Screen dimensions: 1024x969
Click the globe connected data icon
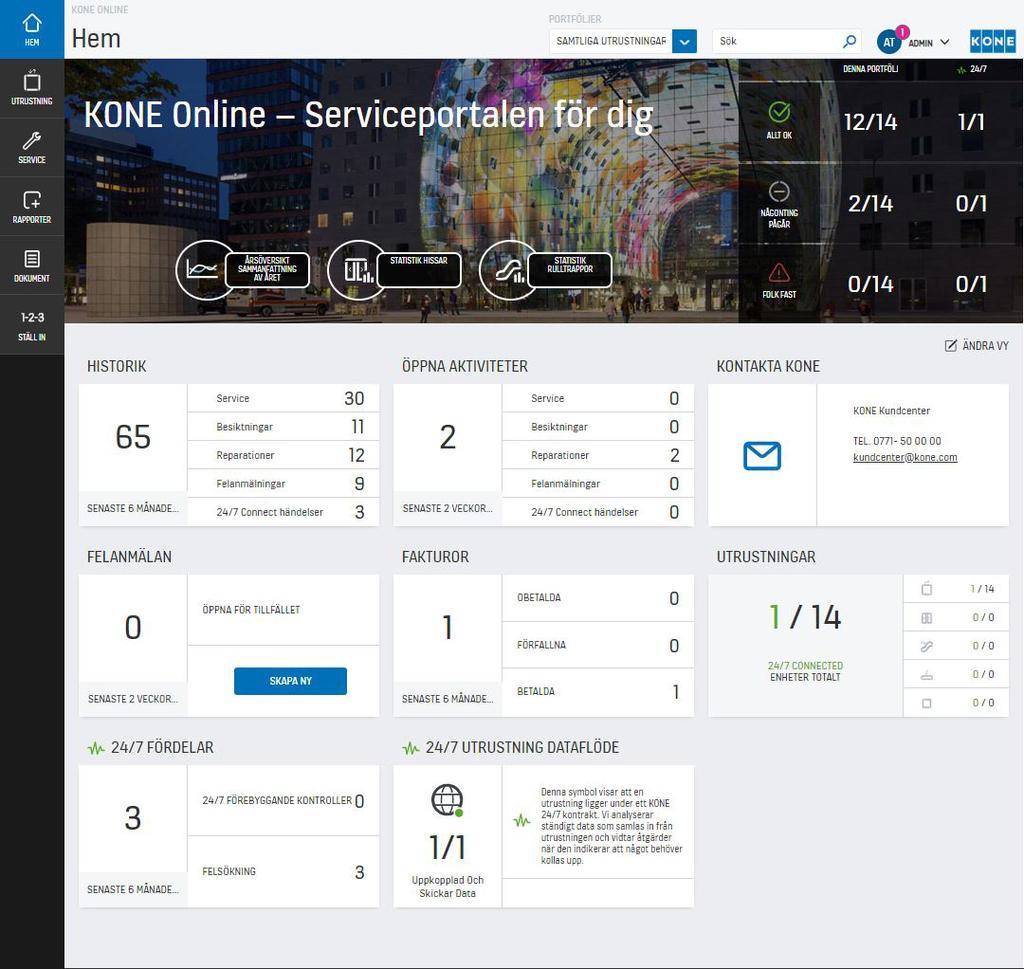(447, 800)
